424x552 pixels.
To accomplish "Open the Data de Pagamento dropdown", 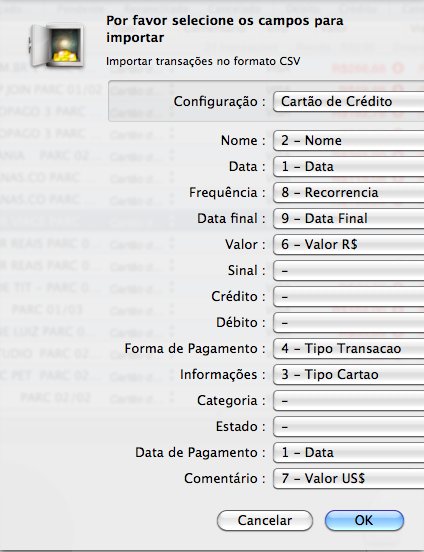I will pos(349,453).
